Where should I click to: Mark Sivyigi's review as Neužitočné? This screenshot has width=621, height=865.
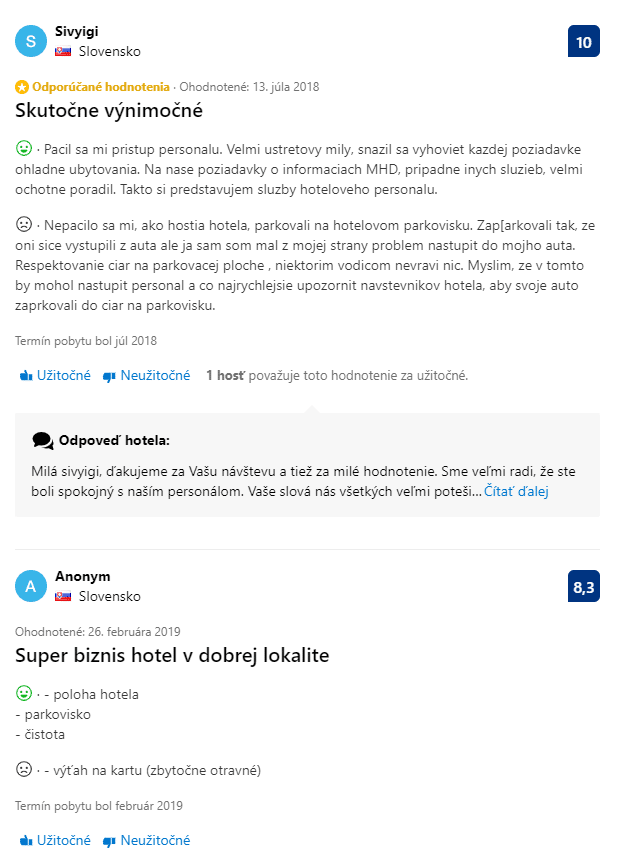(147, 376)
